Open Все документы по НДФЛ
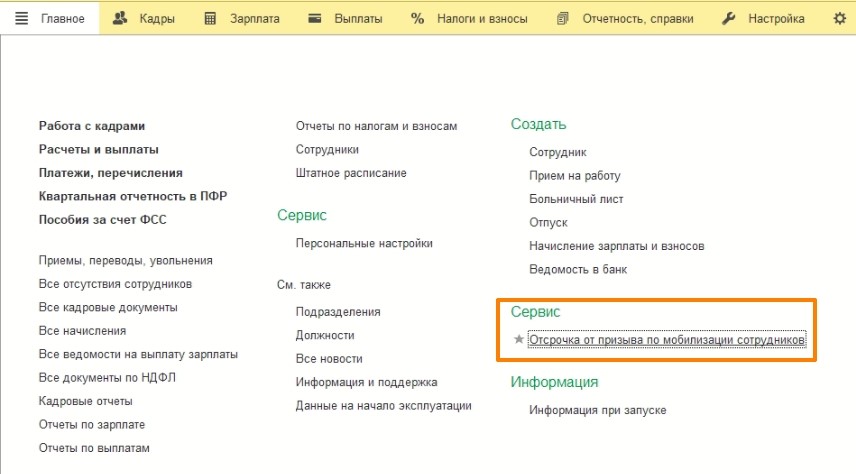This screenshot has height=474, width=856. point(107,378)
